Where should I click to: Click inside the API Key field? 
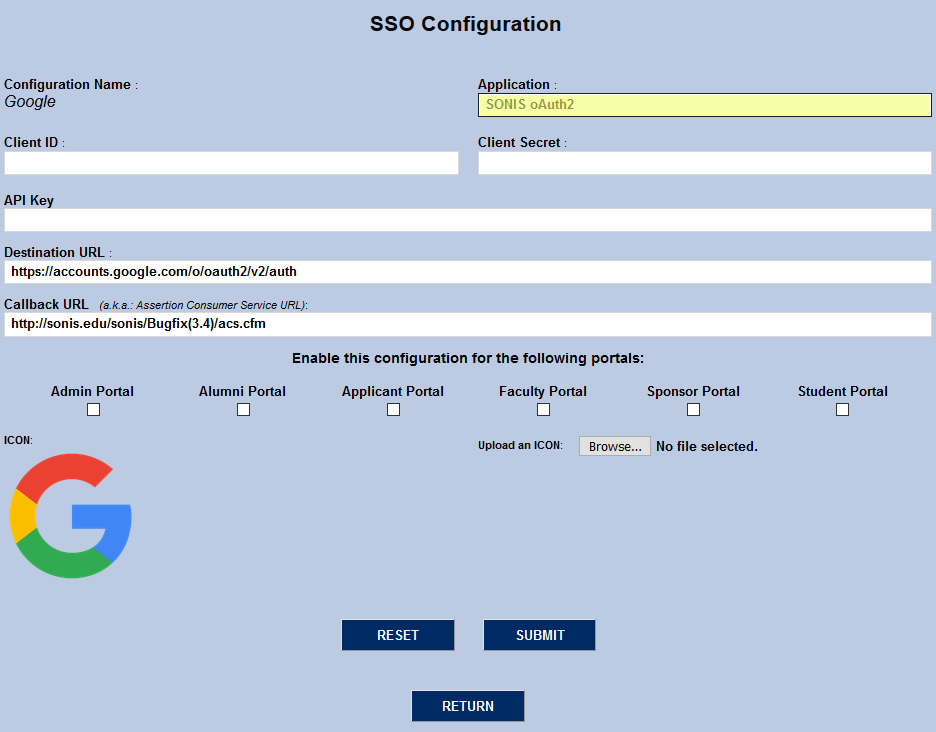point(466,220)
